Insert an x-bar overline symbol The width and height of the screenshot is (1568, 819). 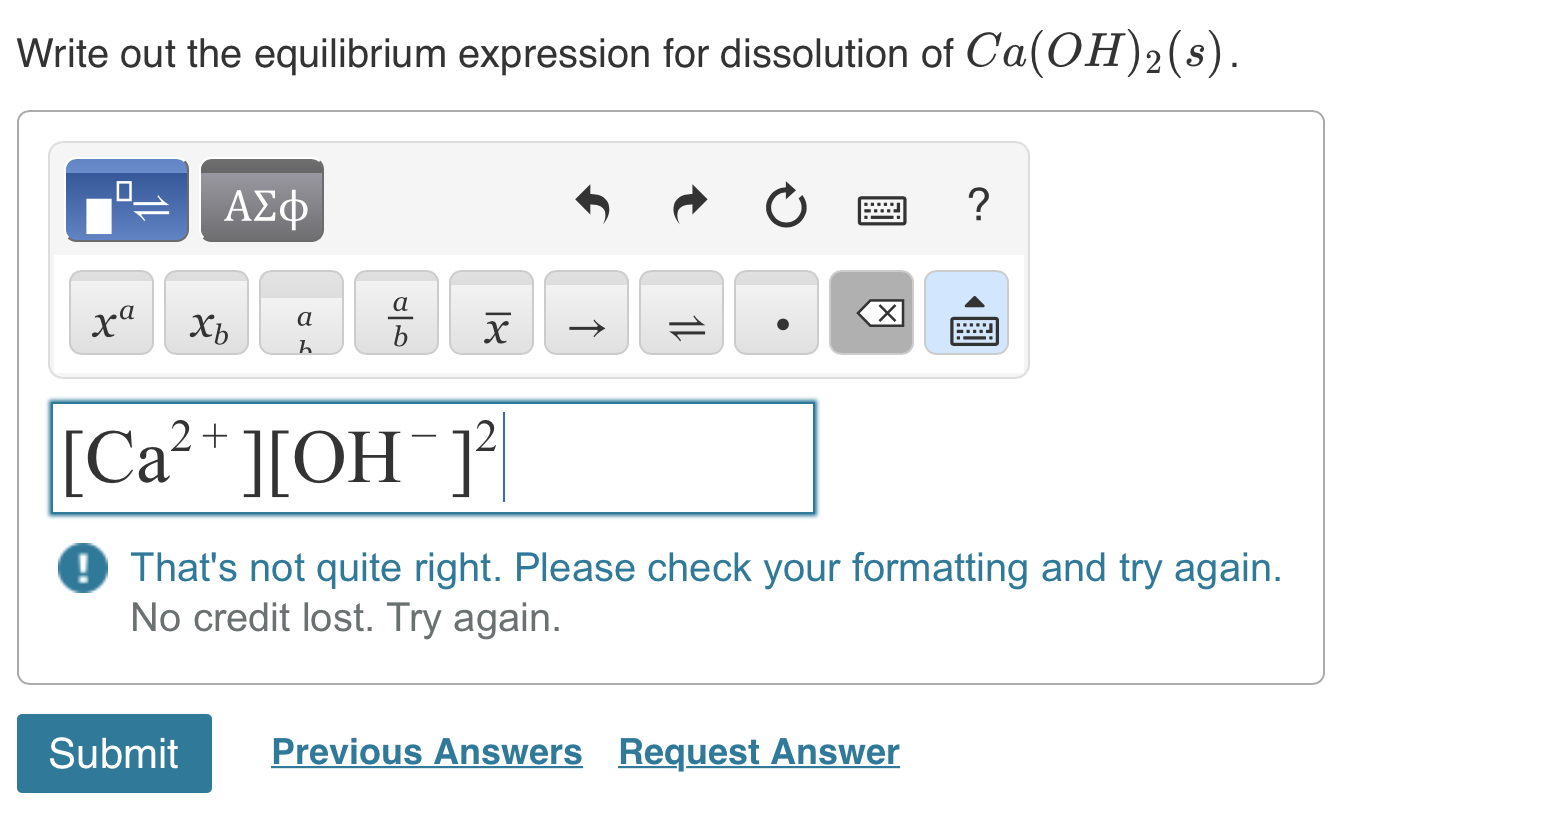(x=490, y=313)
